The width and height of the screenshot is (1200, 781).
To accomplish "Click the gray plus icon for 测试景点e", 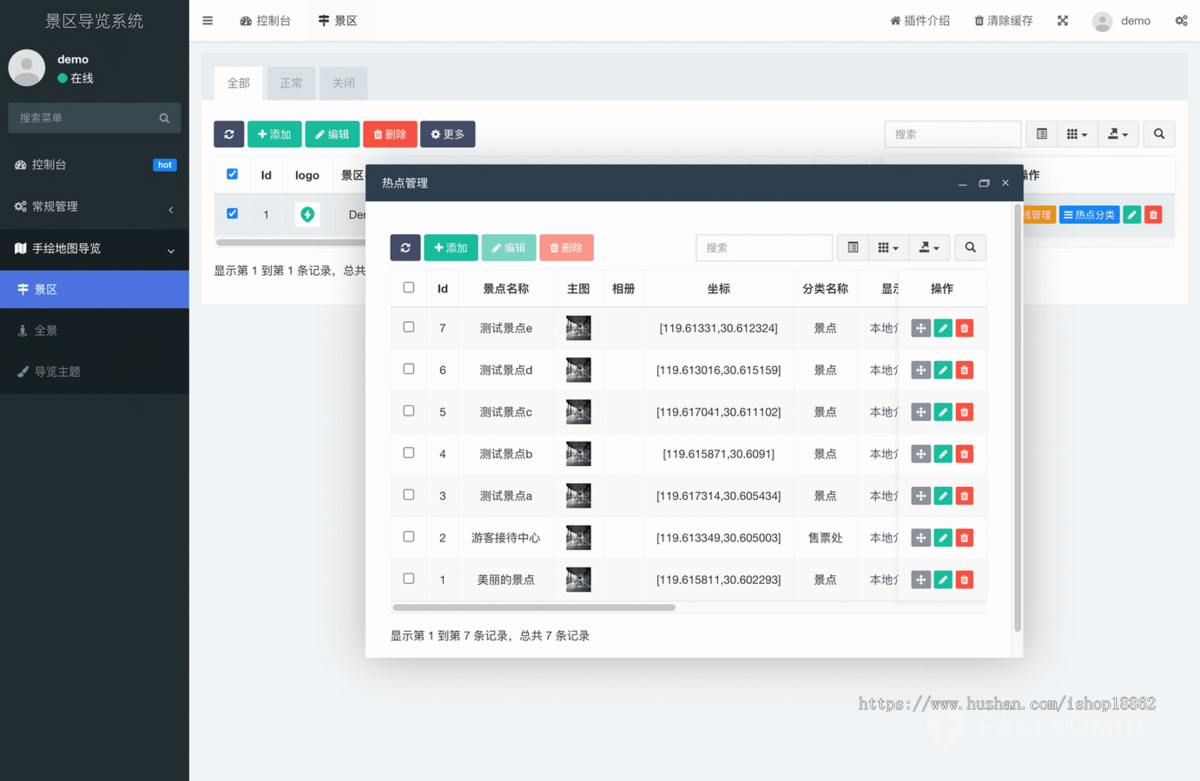I will (x=920, y=327).
